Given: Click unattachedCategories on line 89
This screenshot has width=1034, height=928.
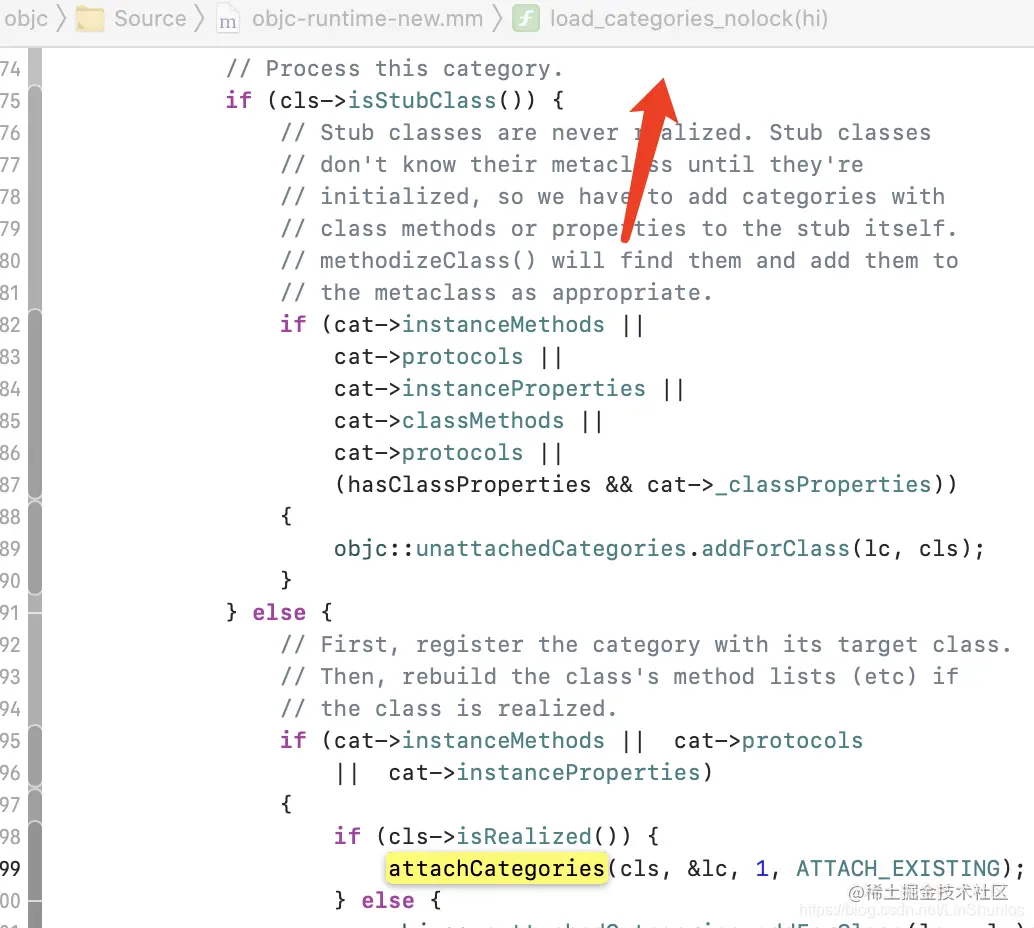Looking at the screenshot, I should [551, 549].
